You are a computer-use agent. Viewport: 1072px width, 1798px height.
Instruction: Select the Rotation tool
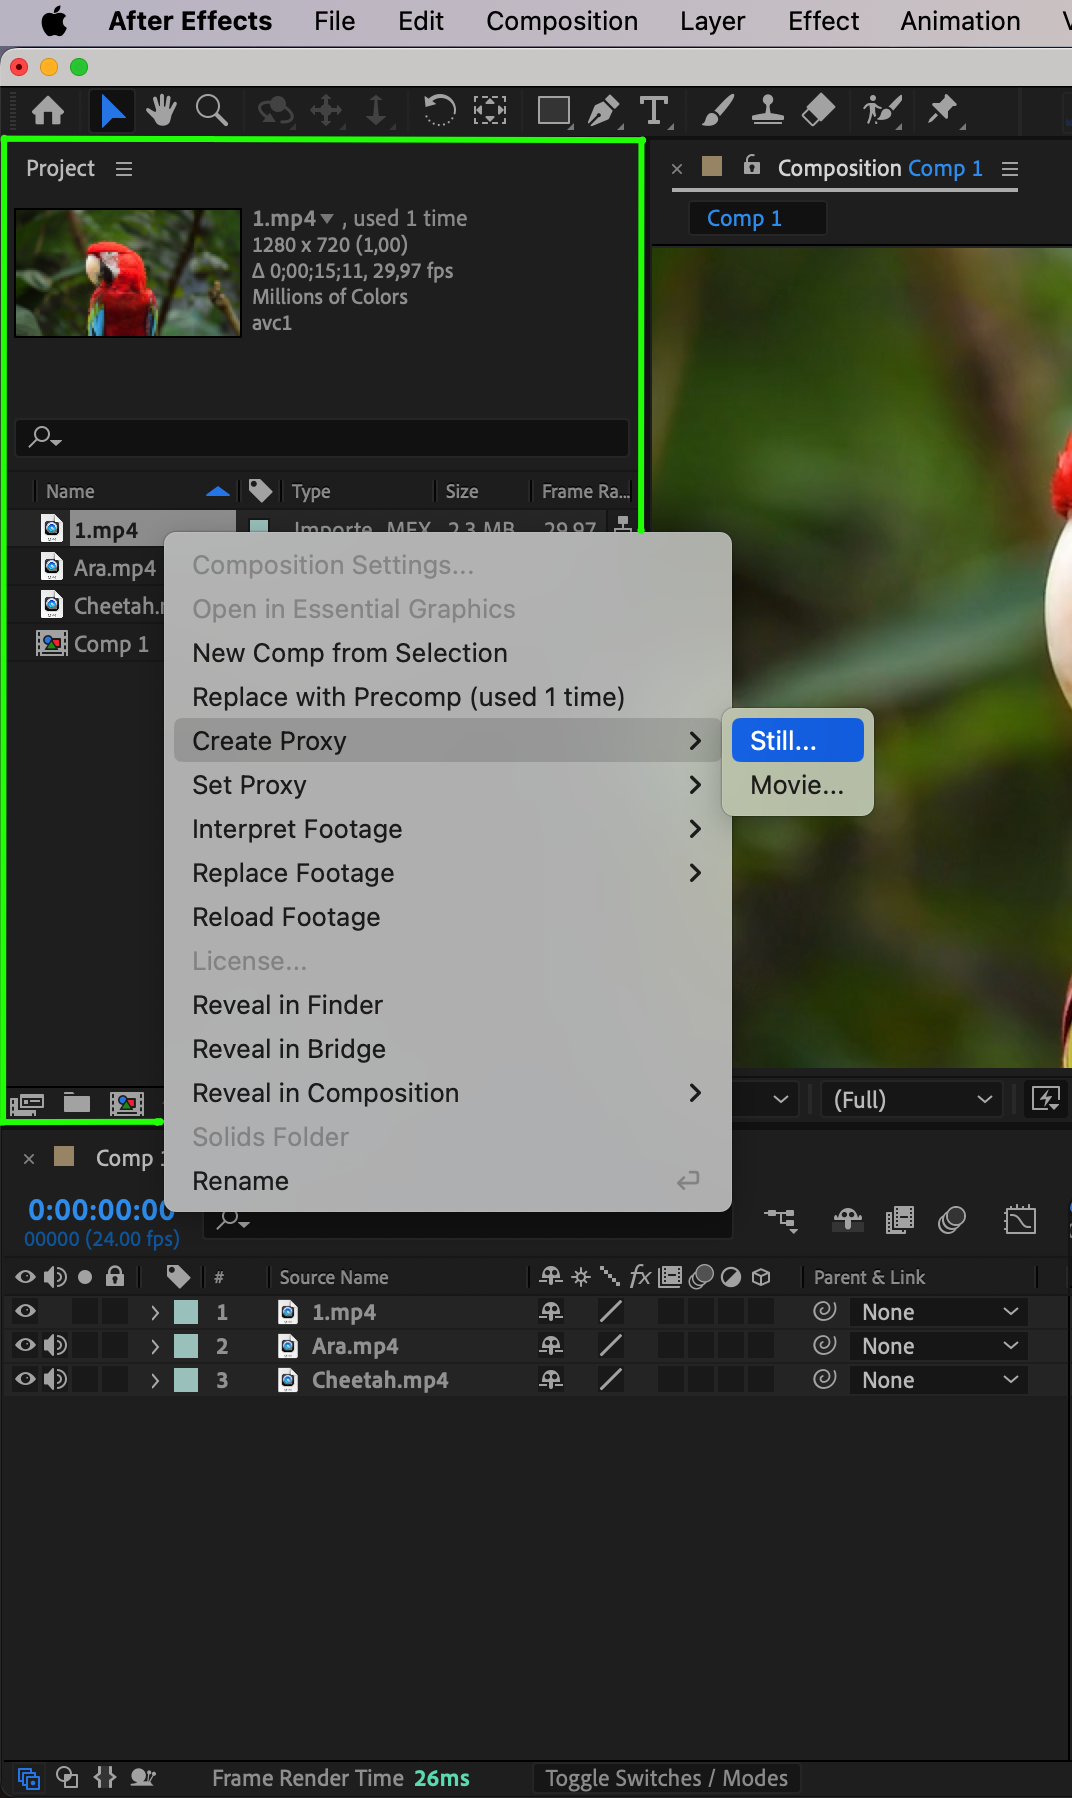point(438,110)
